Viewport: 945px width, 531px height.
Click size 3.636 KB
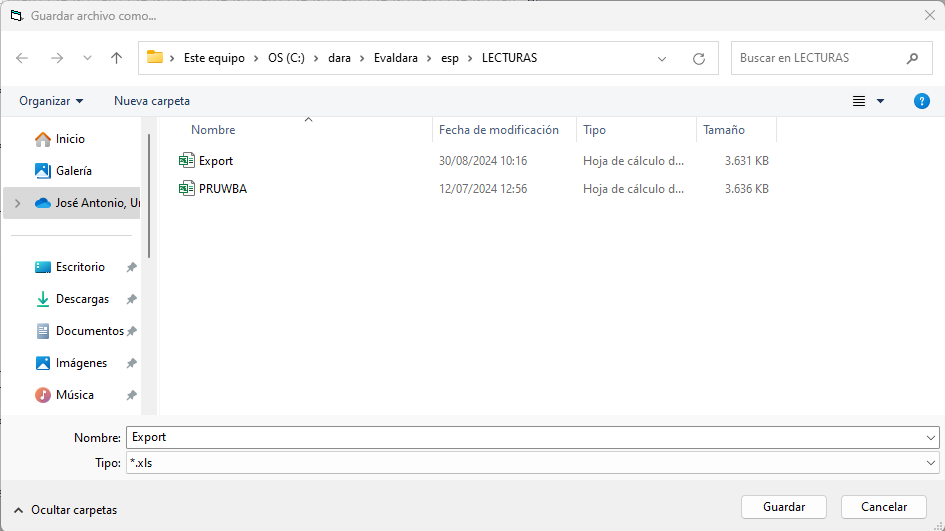[747, 189]
